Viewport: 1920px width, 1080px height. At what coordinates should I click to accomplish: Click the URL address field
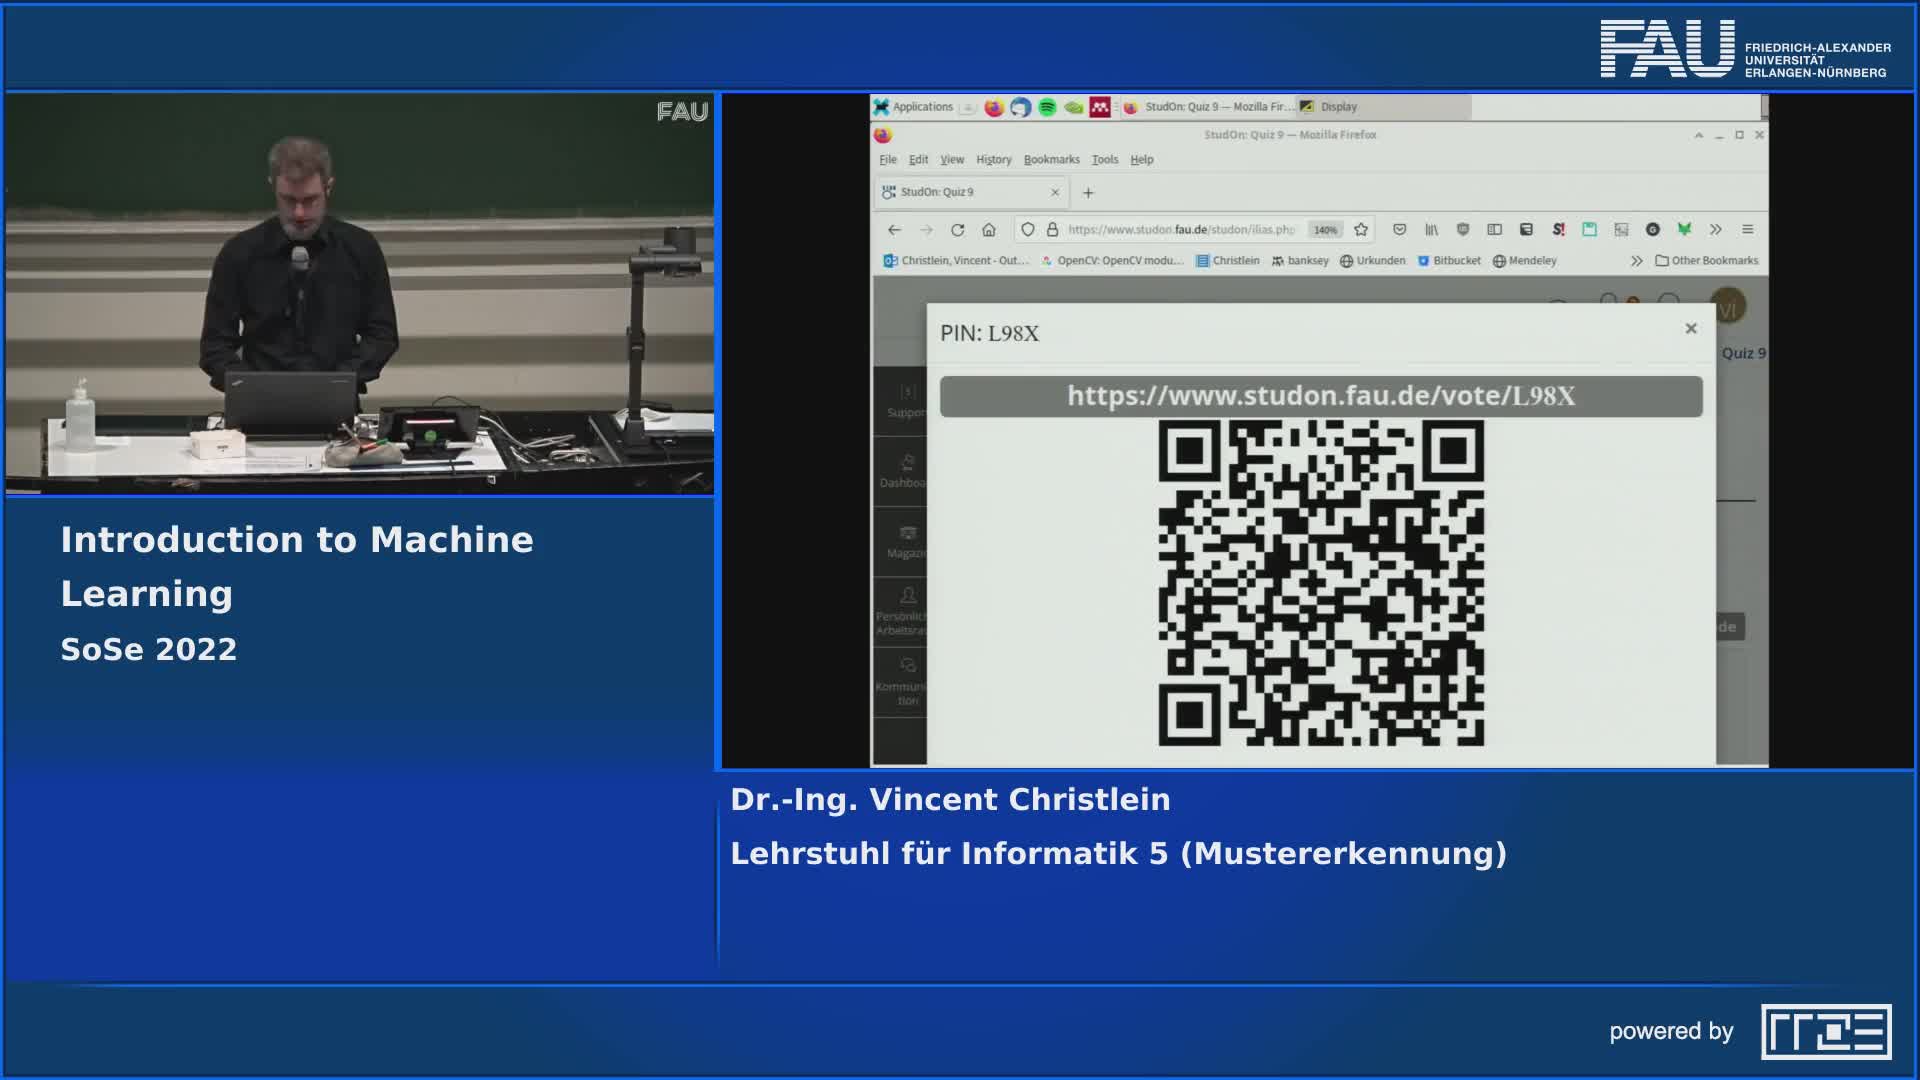[x=1180, y=230]
